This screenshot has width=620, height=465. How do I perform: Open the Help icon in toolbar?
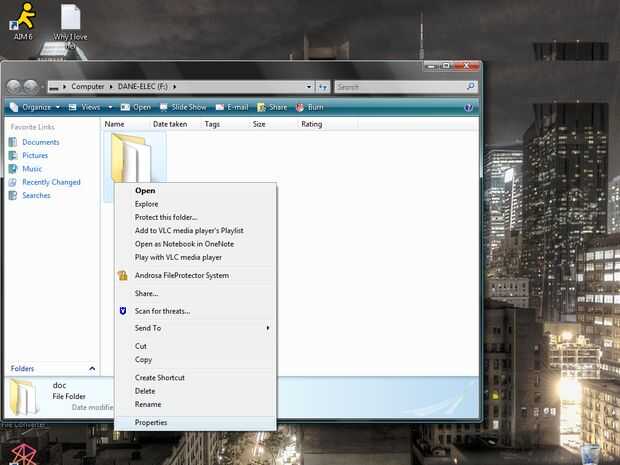(x=468, y=108)
